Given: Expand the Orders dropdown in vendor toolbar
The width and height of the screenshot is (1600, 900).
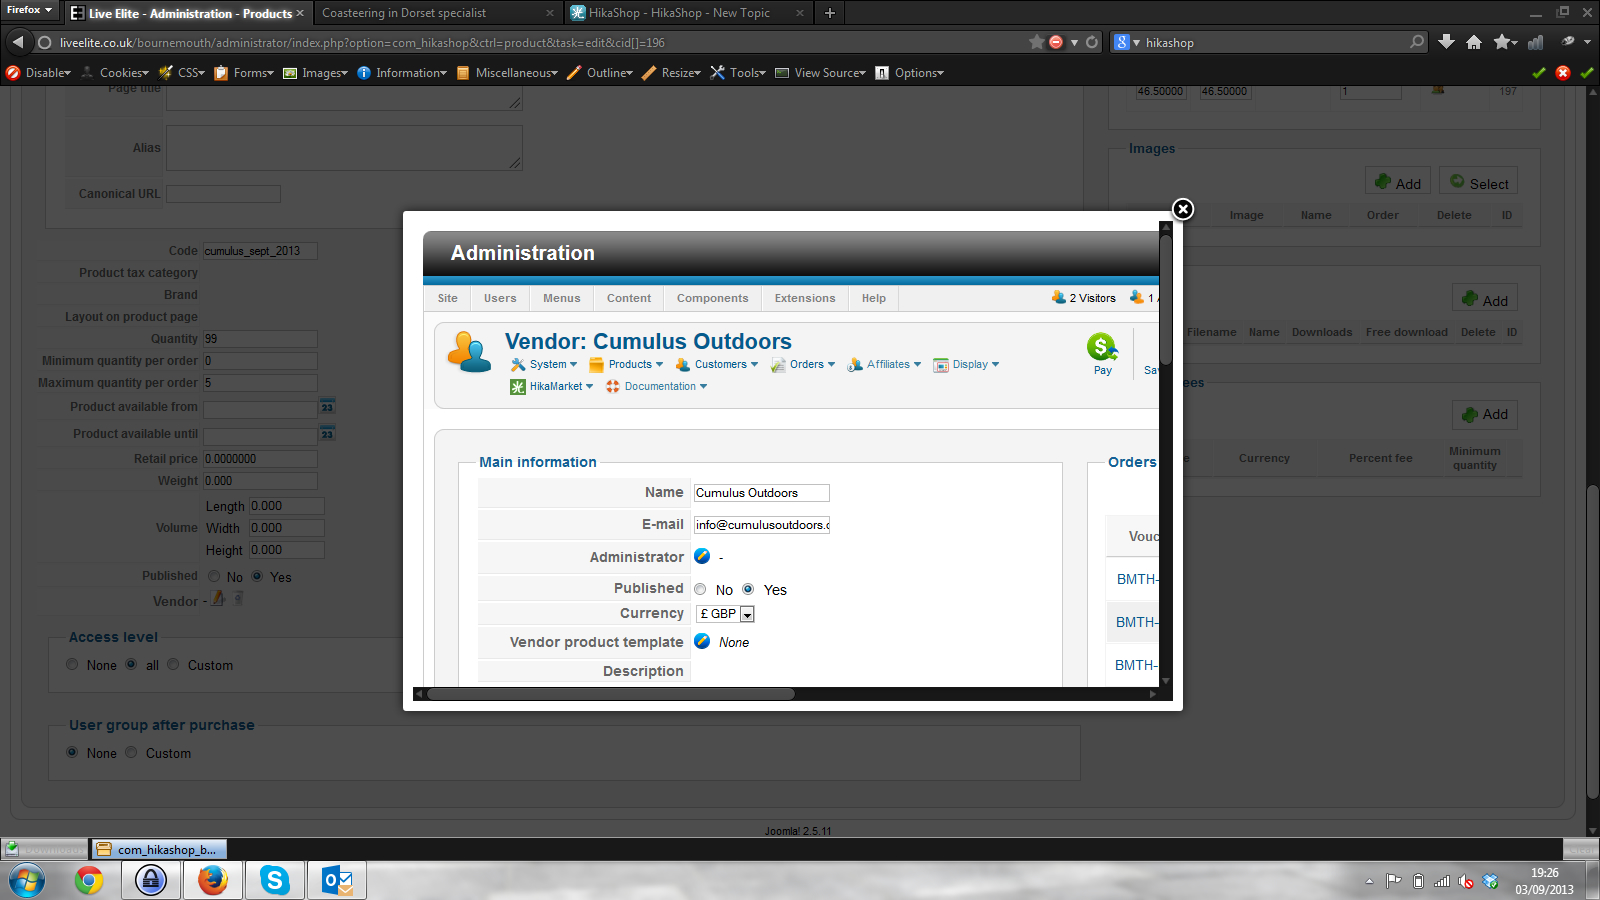Looking at the screenshot, I should [803, 364].
